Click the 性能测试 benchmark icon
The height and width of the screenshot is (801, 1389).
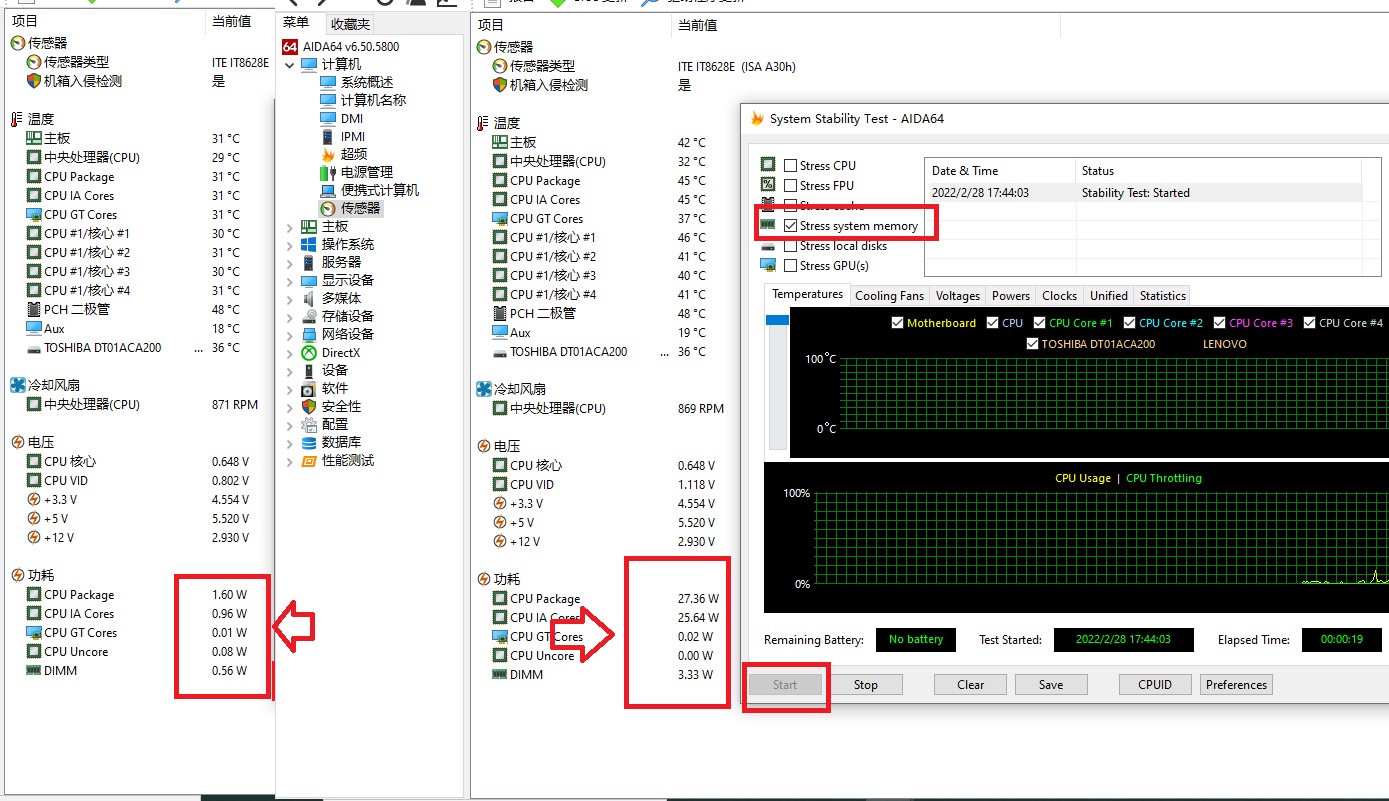[309, 461]
